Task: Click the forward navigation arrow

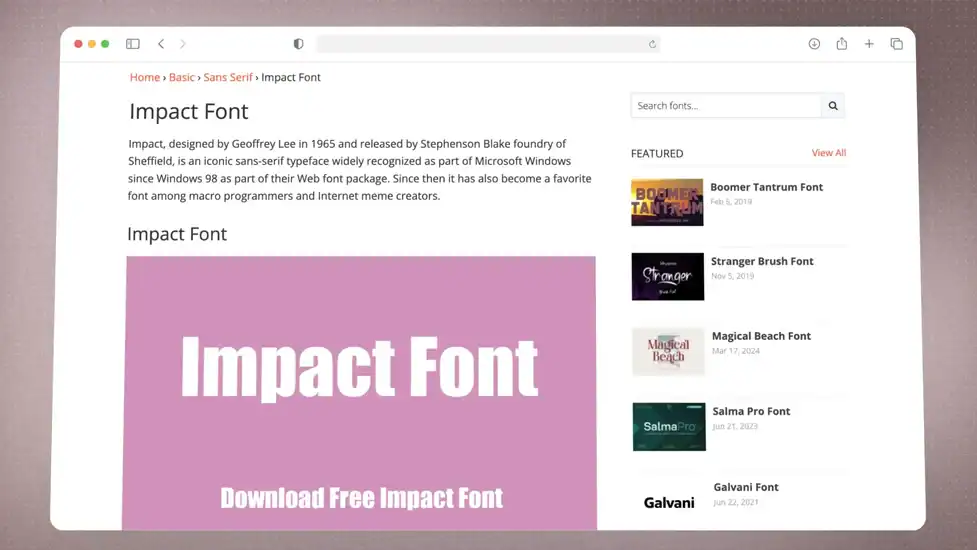Action: pos(183,44)
